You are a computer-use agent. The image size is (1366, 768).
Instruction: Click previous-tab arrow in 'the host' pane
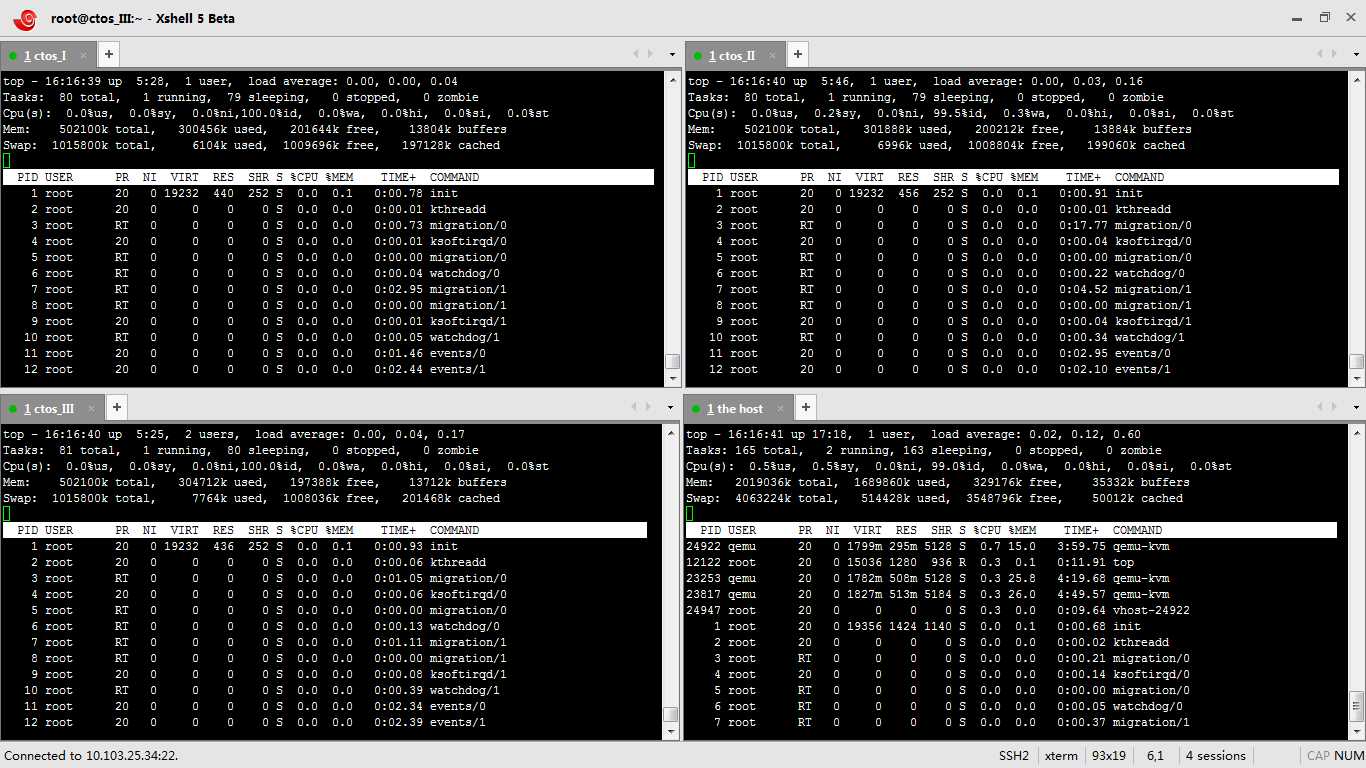pyautogui.click(x=1320, y=407)
